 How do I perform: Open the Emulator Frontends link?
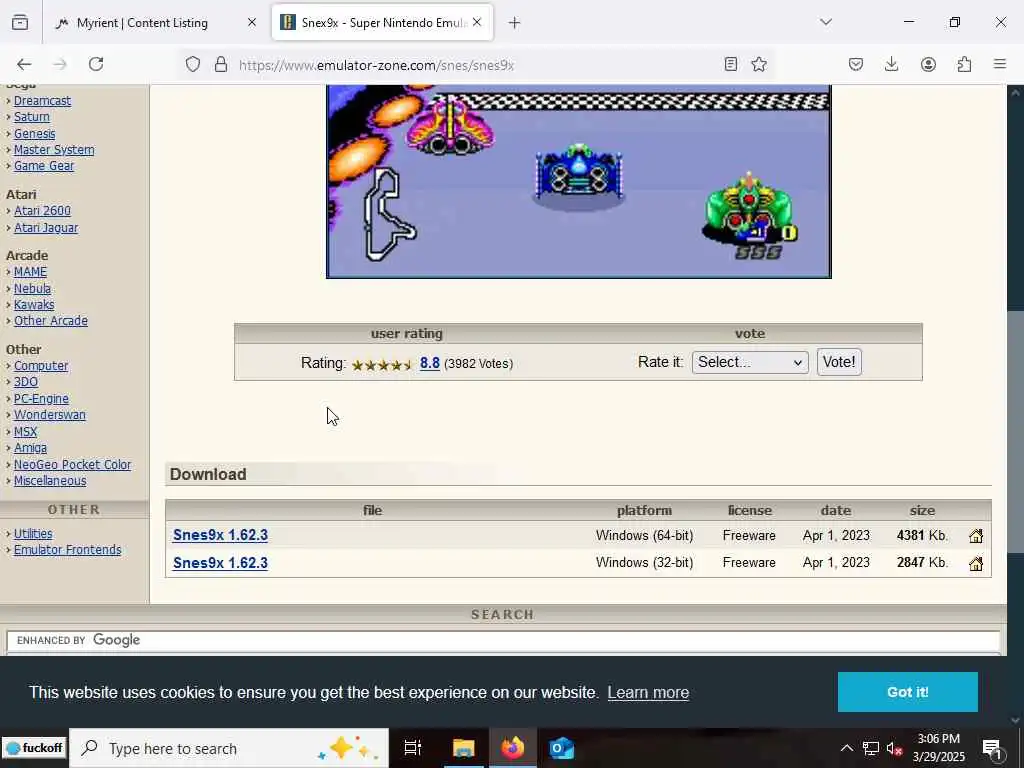(x=67, y=550)
